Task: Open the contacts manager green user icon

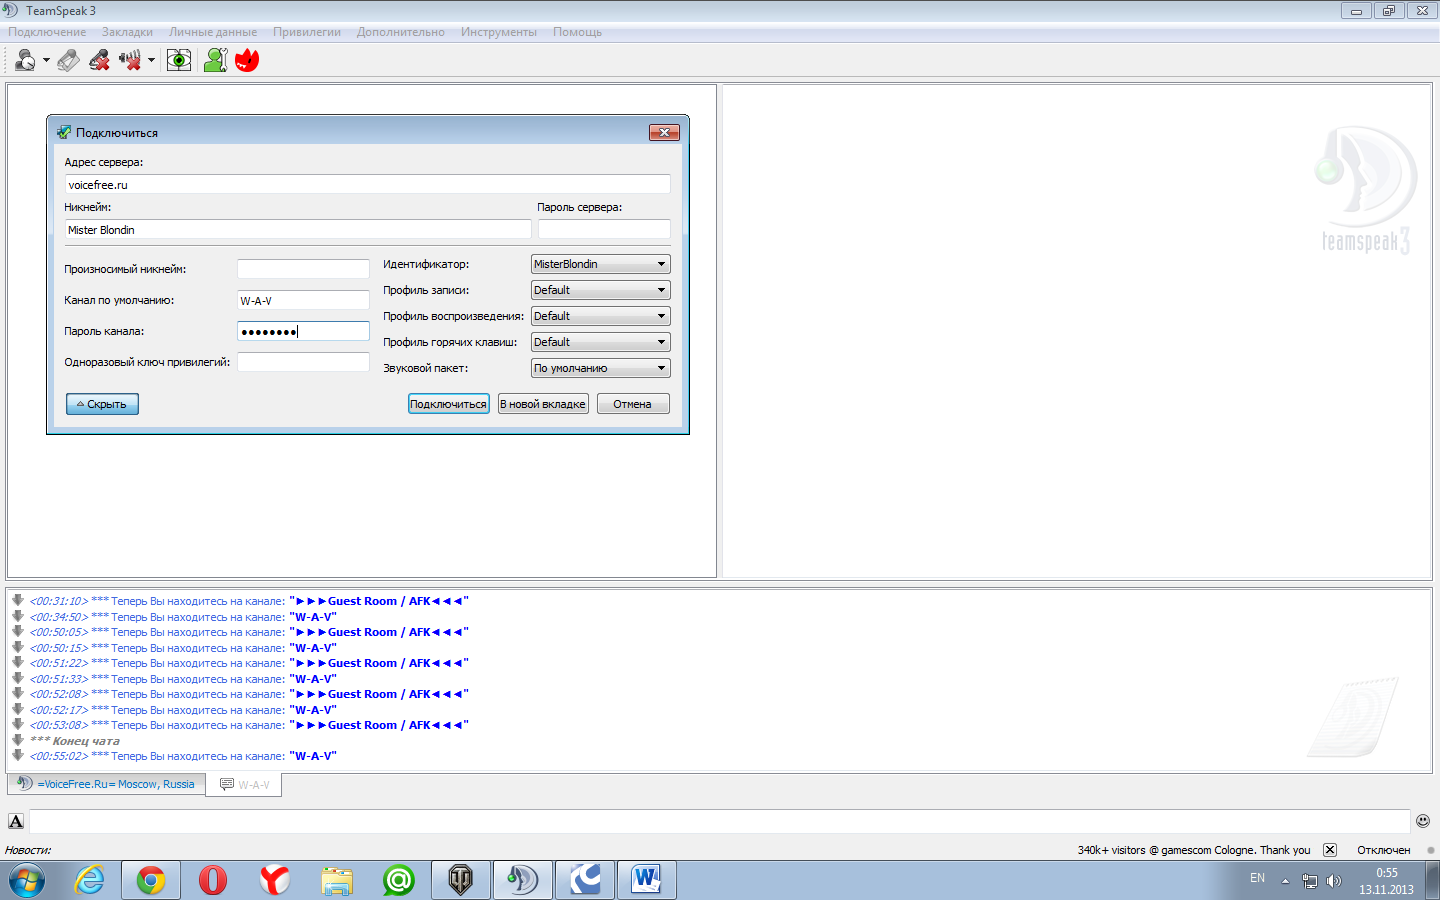Action: 215,61
